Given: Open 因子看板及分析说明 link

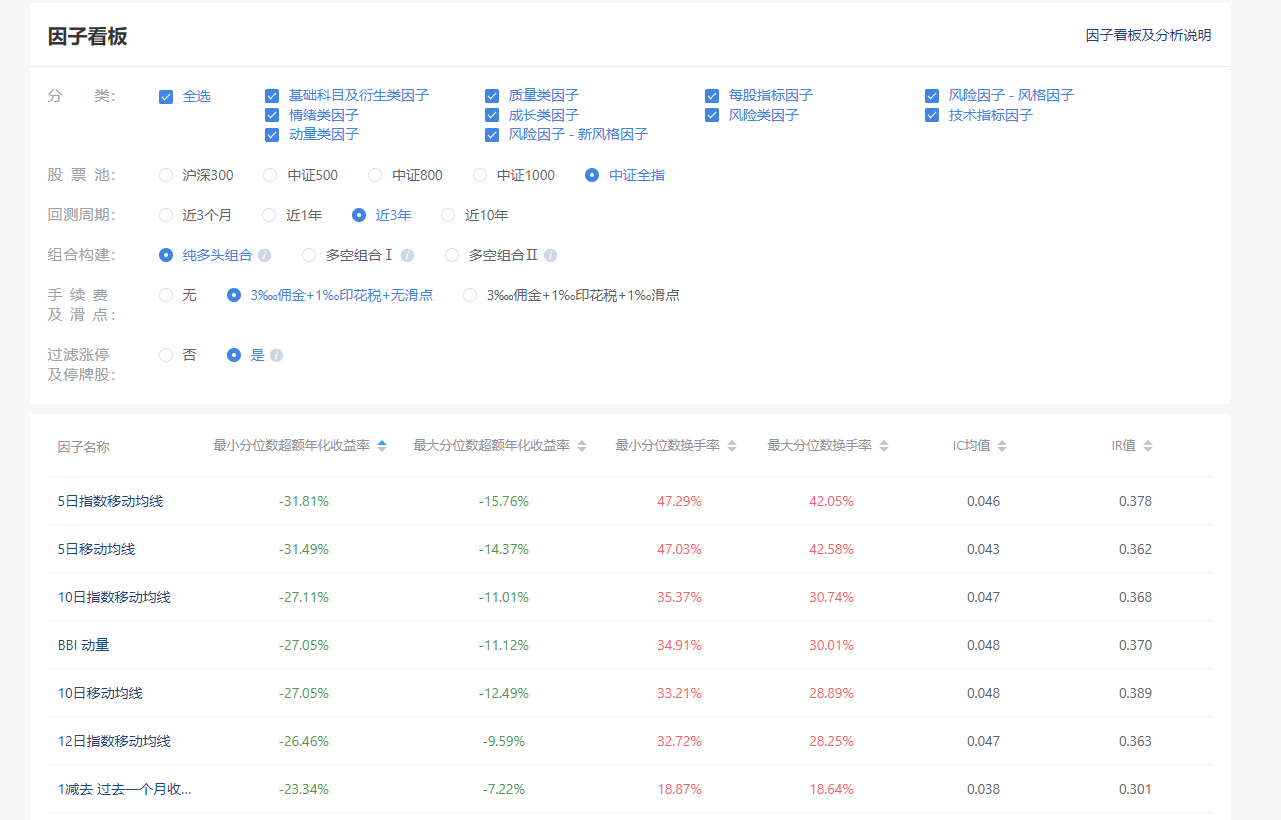Looking at the screenshot, I should (1148, 35).
